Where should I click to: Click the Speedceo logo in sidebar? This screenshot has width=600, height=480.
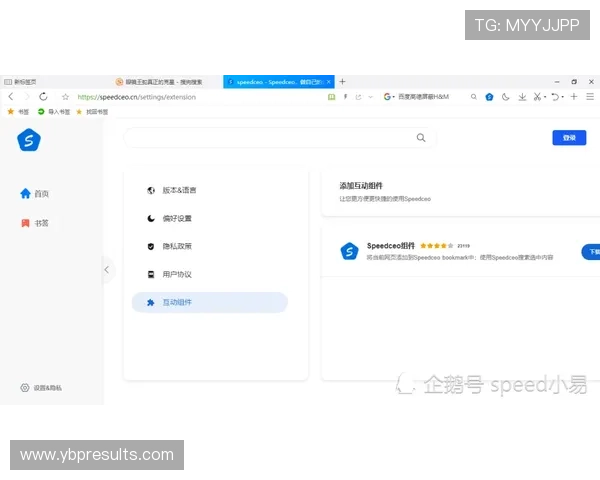click(x=29, y=140)
